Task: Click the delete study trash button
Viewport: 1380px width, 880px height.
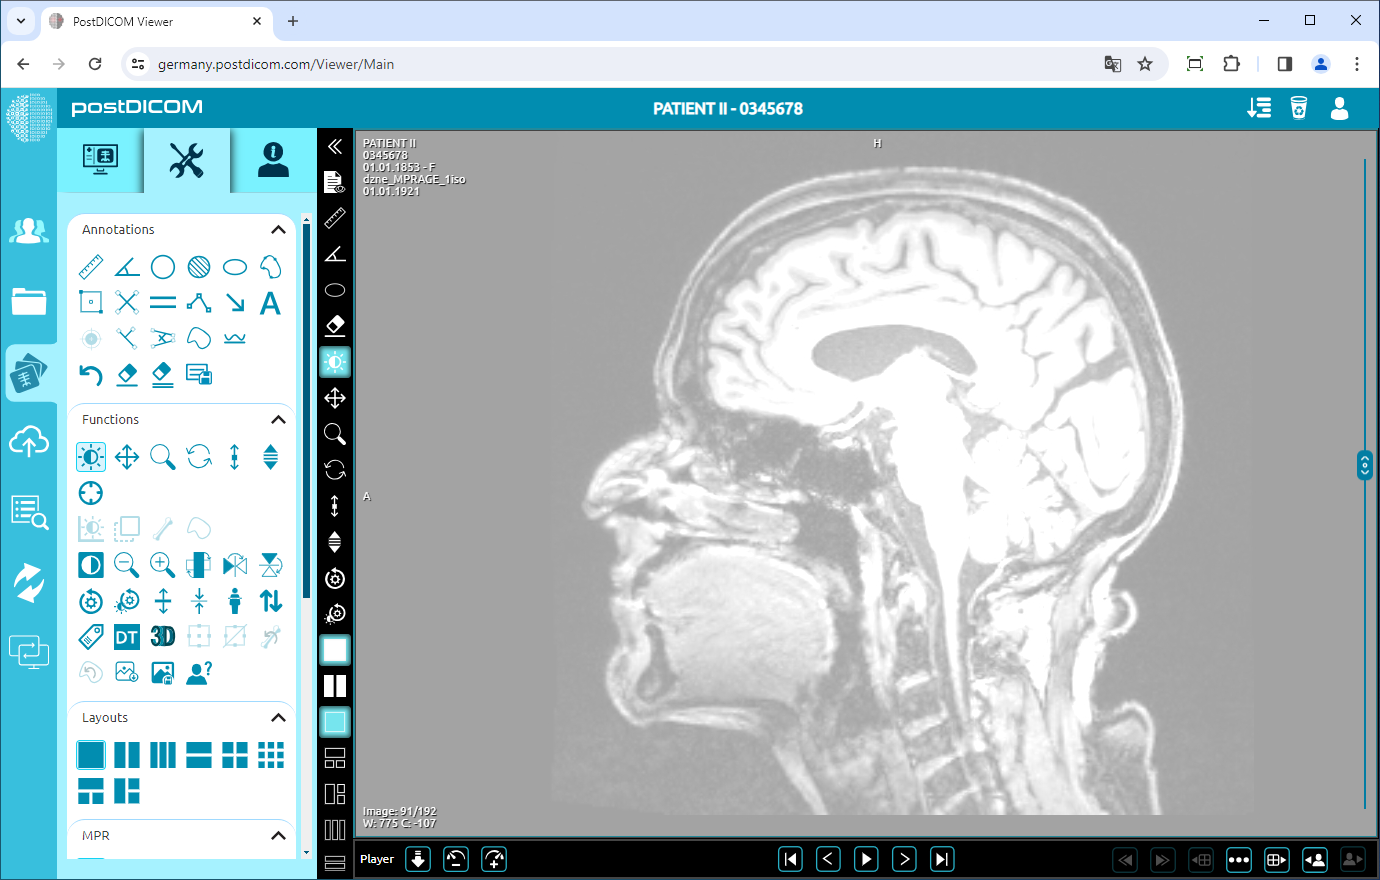Action: (1299, 109)
